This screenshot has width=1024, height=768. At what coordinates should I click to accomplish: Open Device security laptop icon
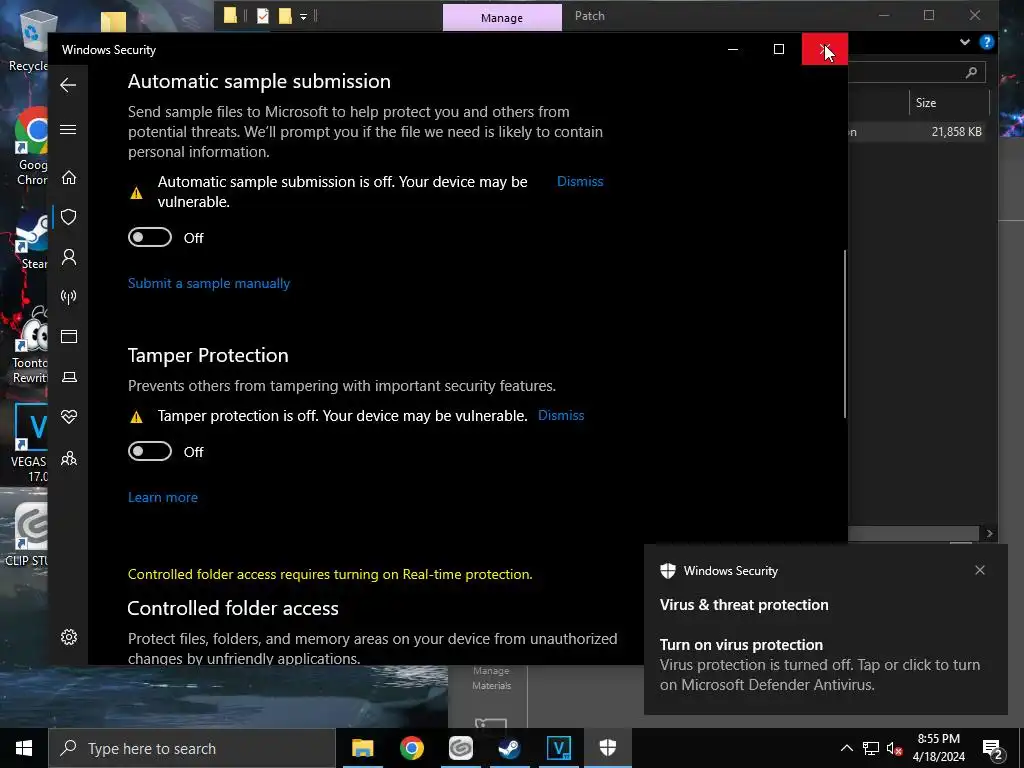[x=69, y=377]
